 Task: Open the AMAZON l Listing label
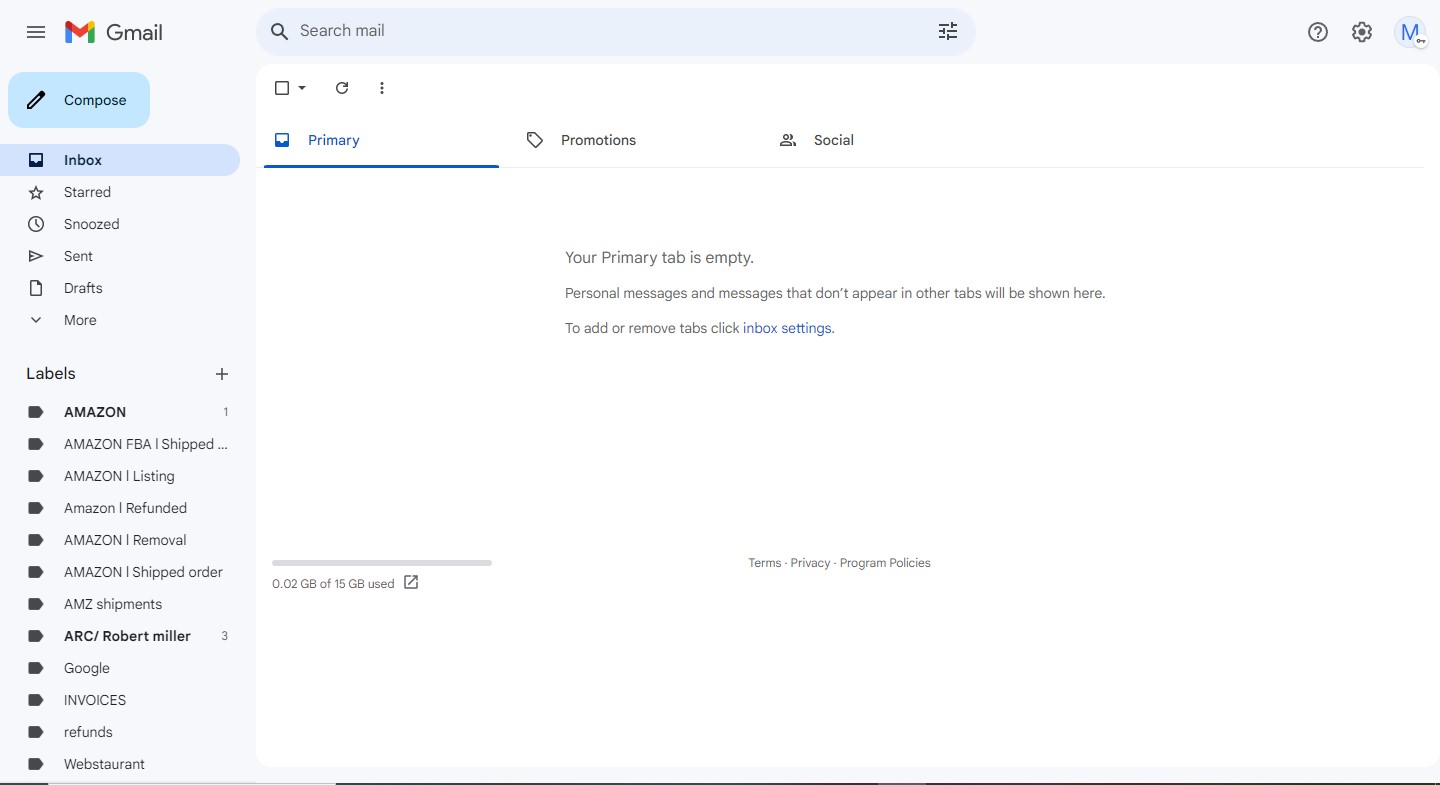(120, 476)
